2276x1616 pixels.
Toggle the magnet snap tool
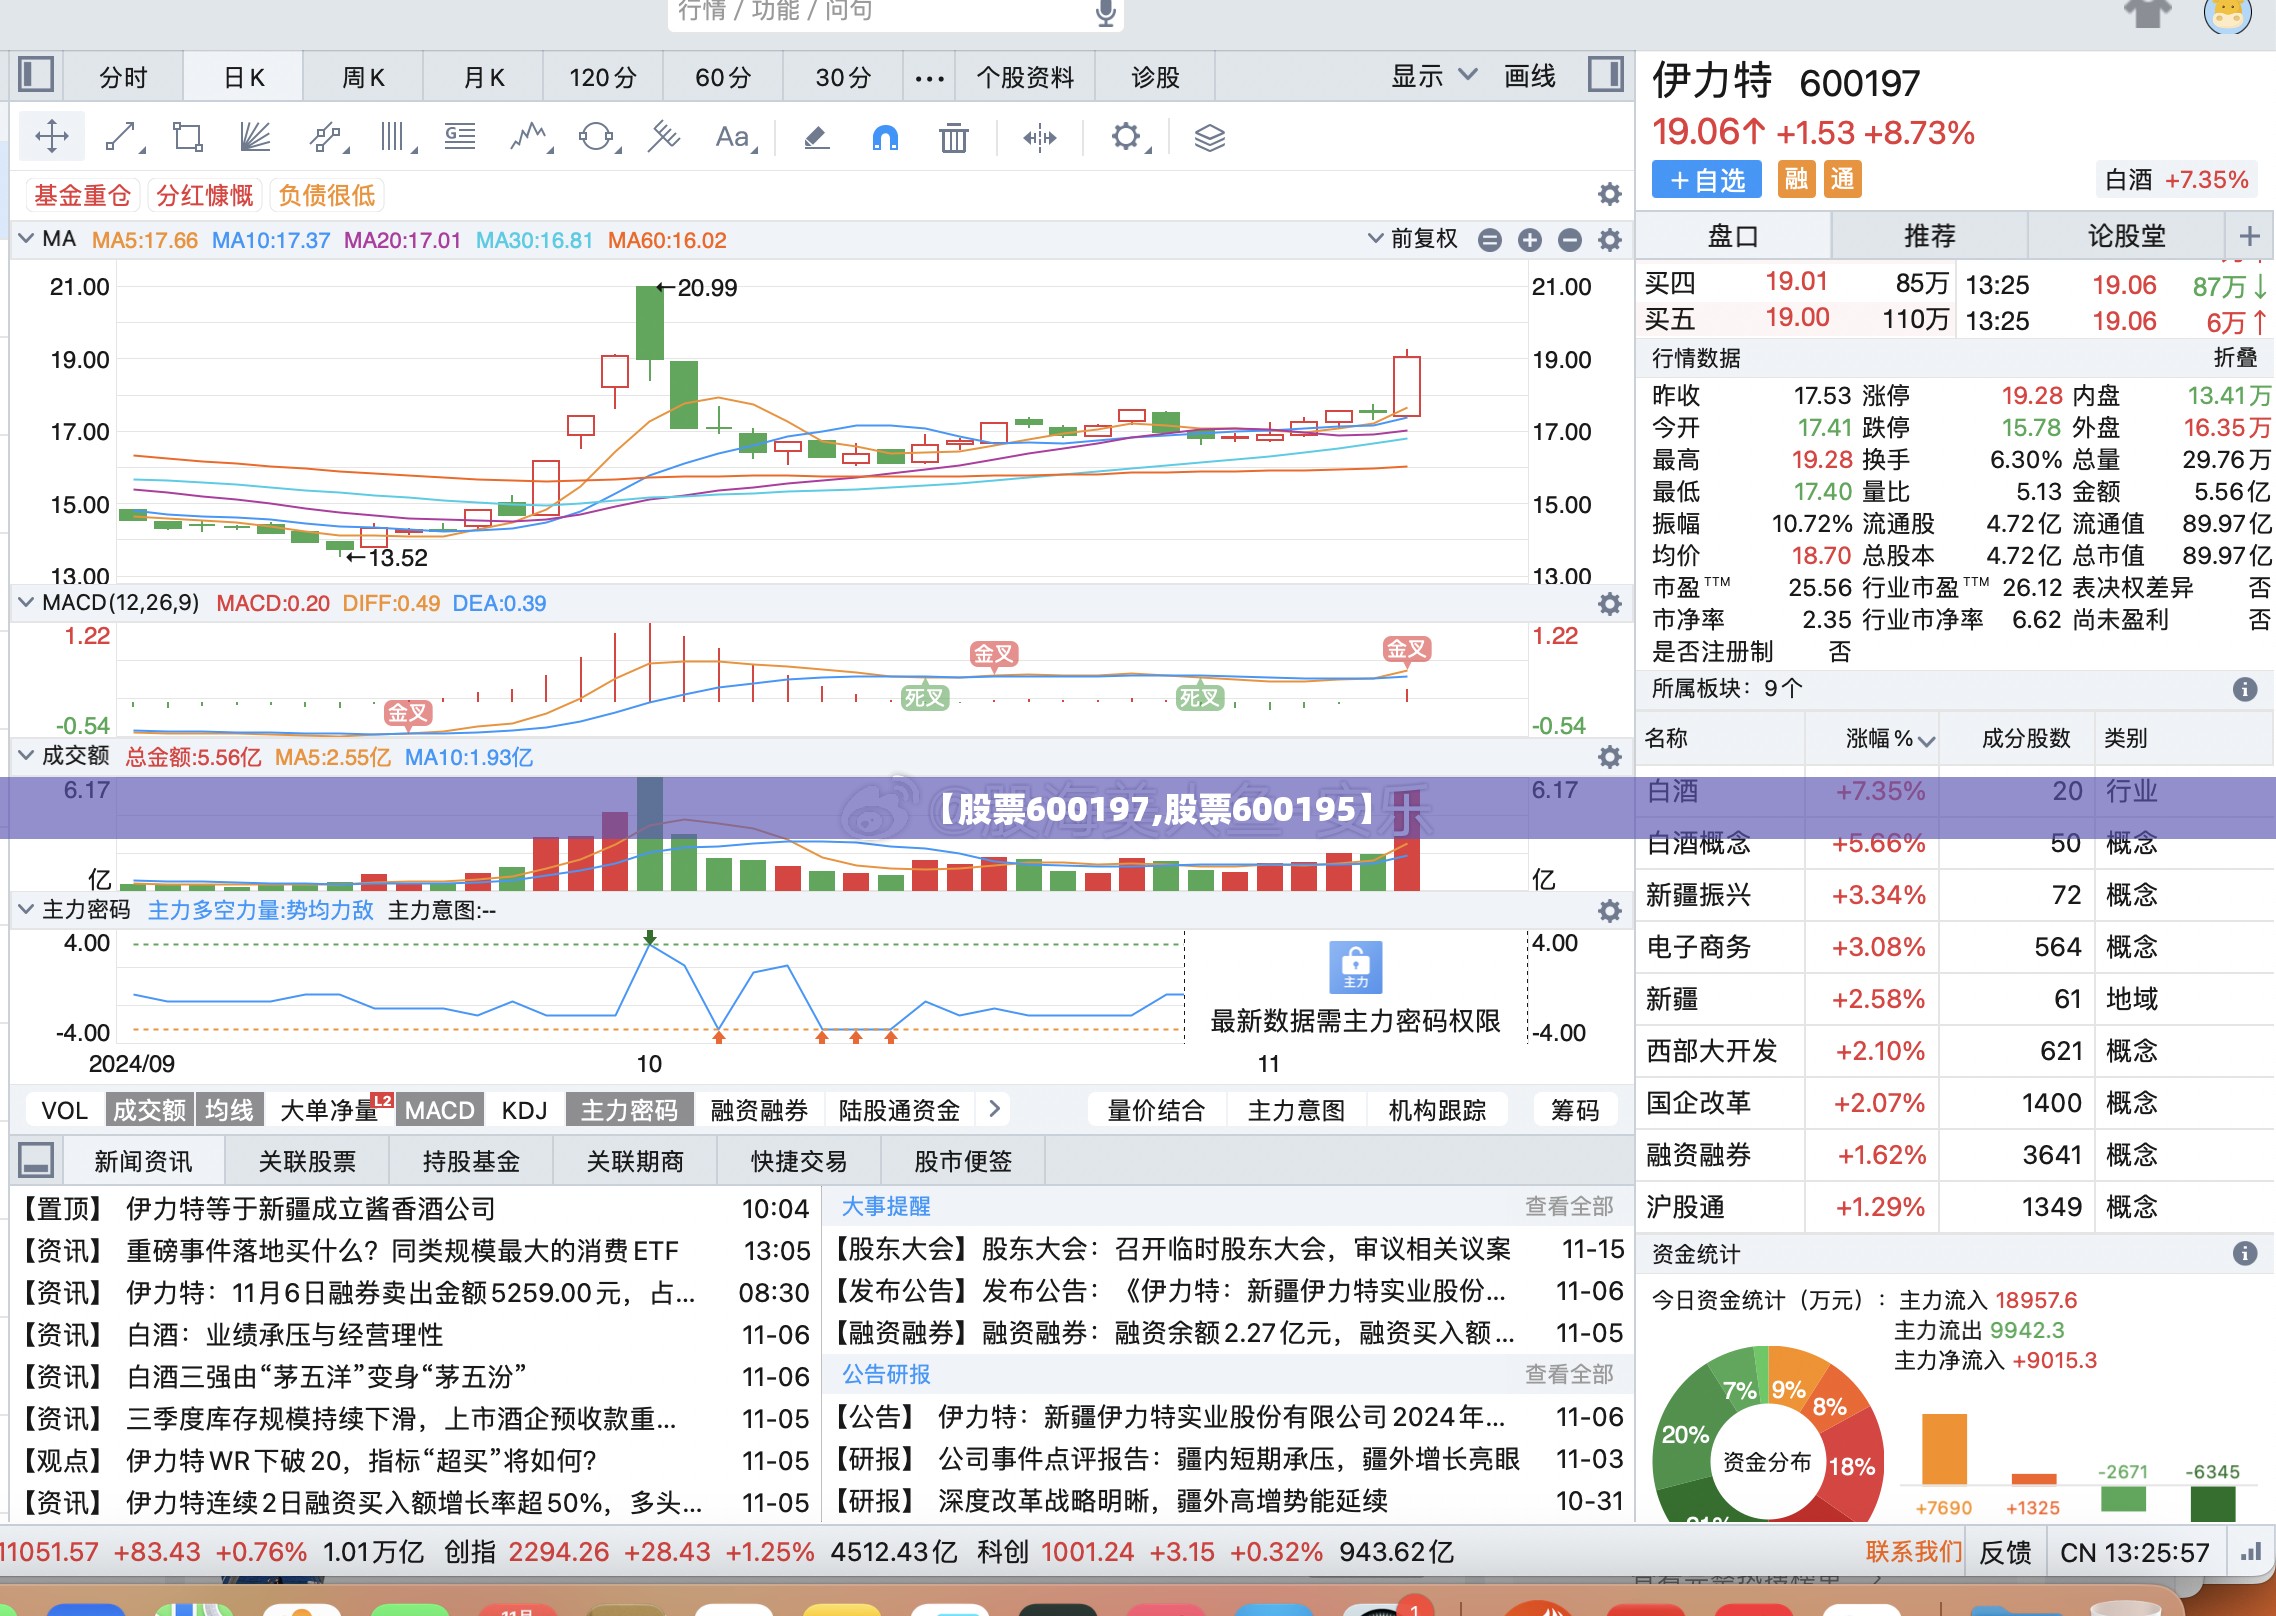coord(885,137)
